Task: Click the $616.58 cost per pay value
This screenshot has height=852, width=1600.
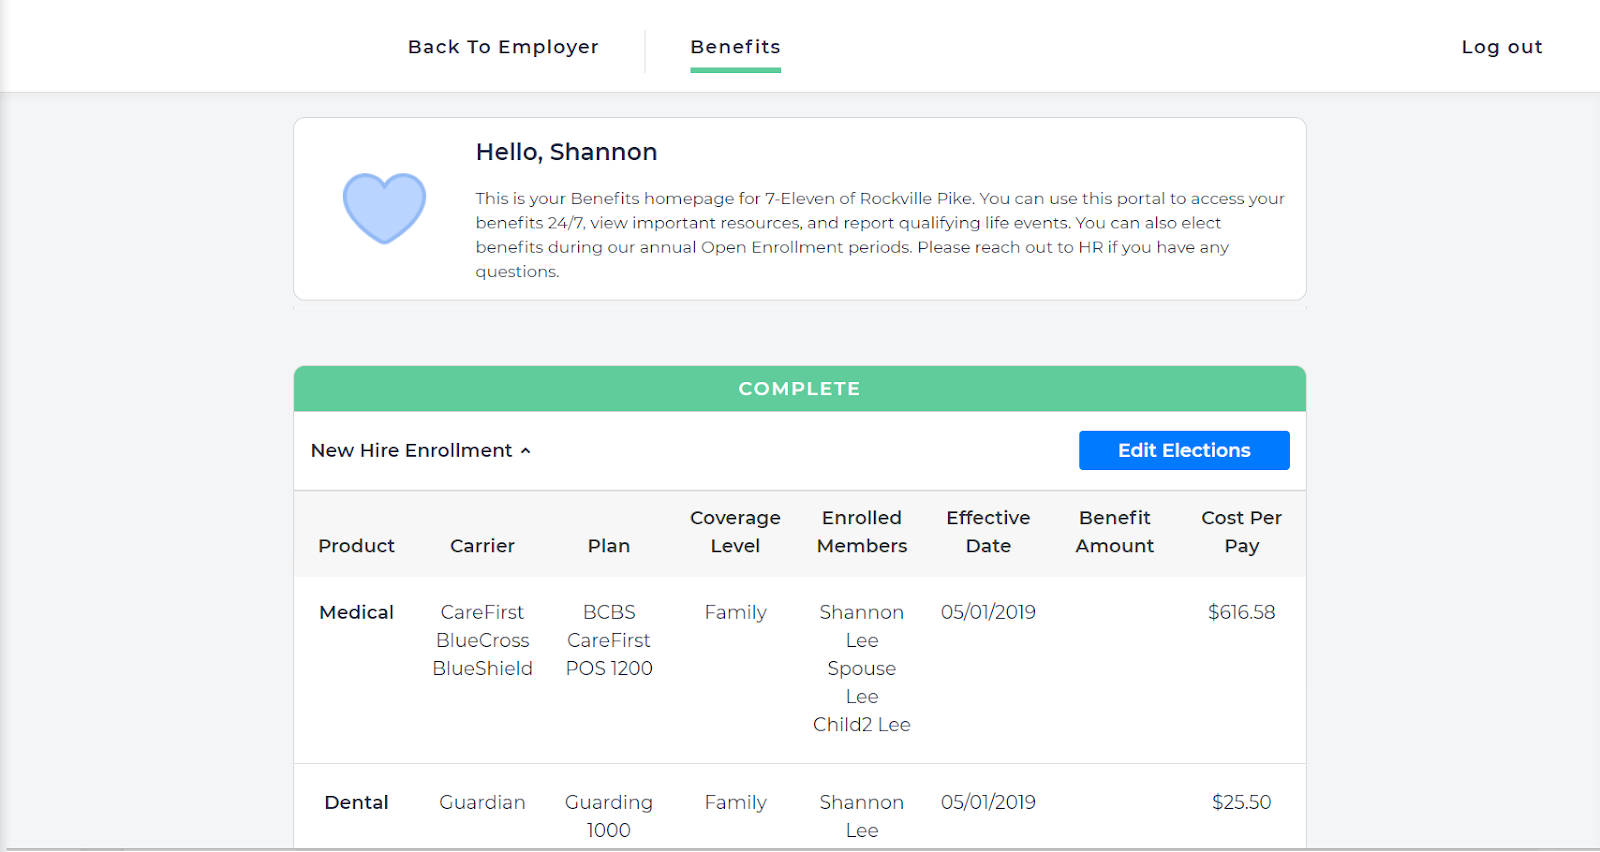Action: click(1241, 612)
